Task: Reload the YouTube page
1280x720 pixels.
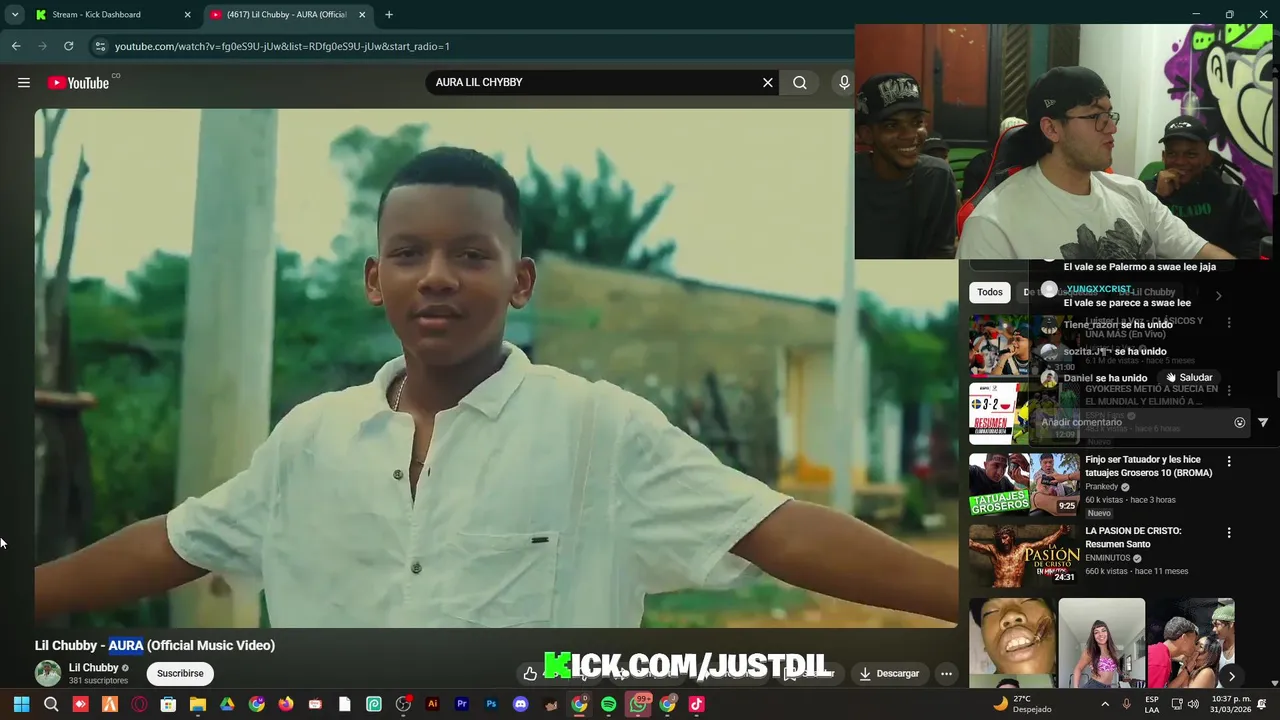Action: point(68,46)
